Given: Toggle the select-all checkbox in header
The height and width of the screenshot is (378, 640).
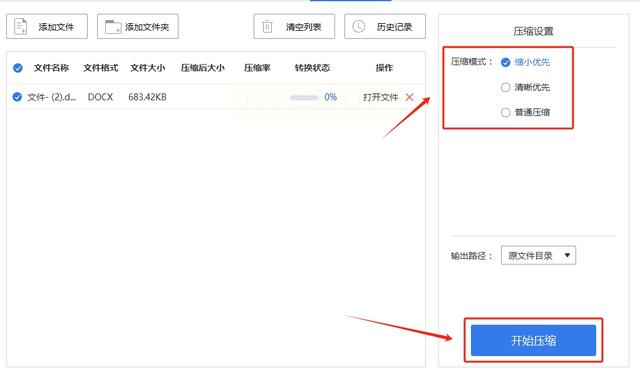Looking at the screenshot, I should click(18, 68).
